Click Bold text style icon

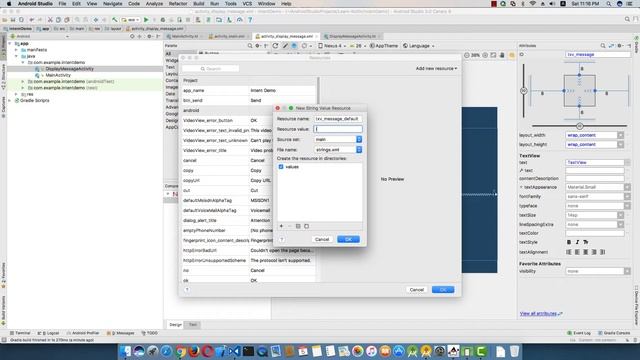click(x=569, y=242)
